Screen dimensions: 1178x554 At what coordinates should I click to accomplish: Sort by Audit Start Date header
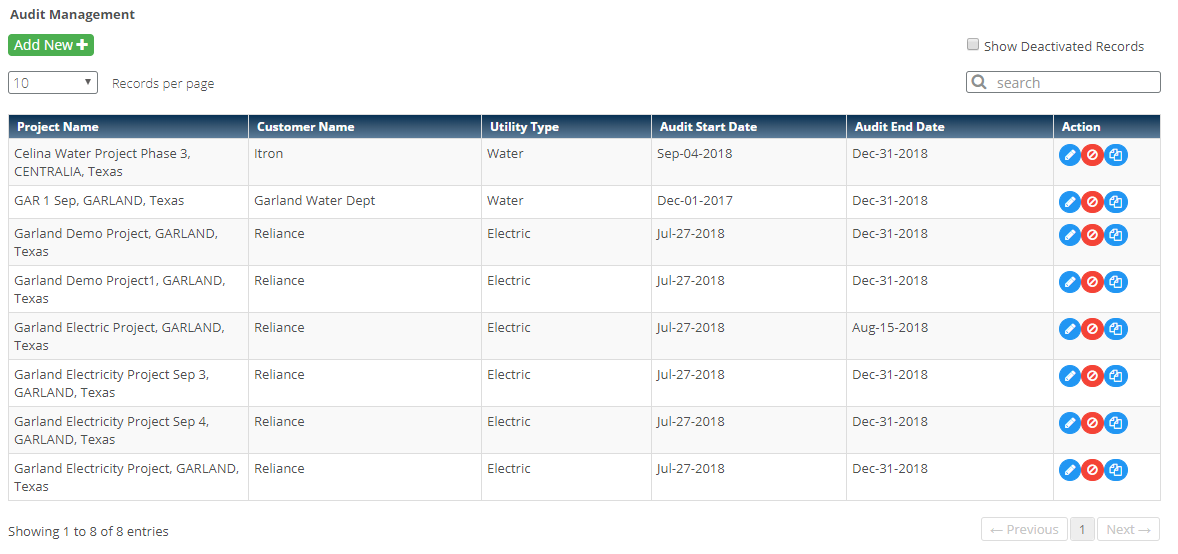pos(708,127)
